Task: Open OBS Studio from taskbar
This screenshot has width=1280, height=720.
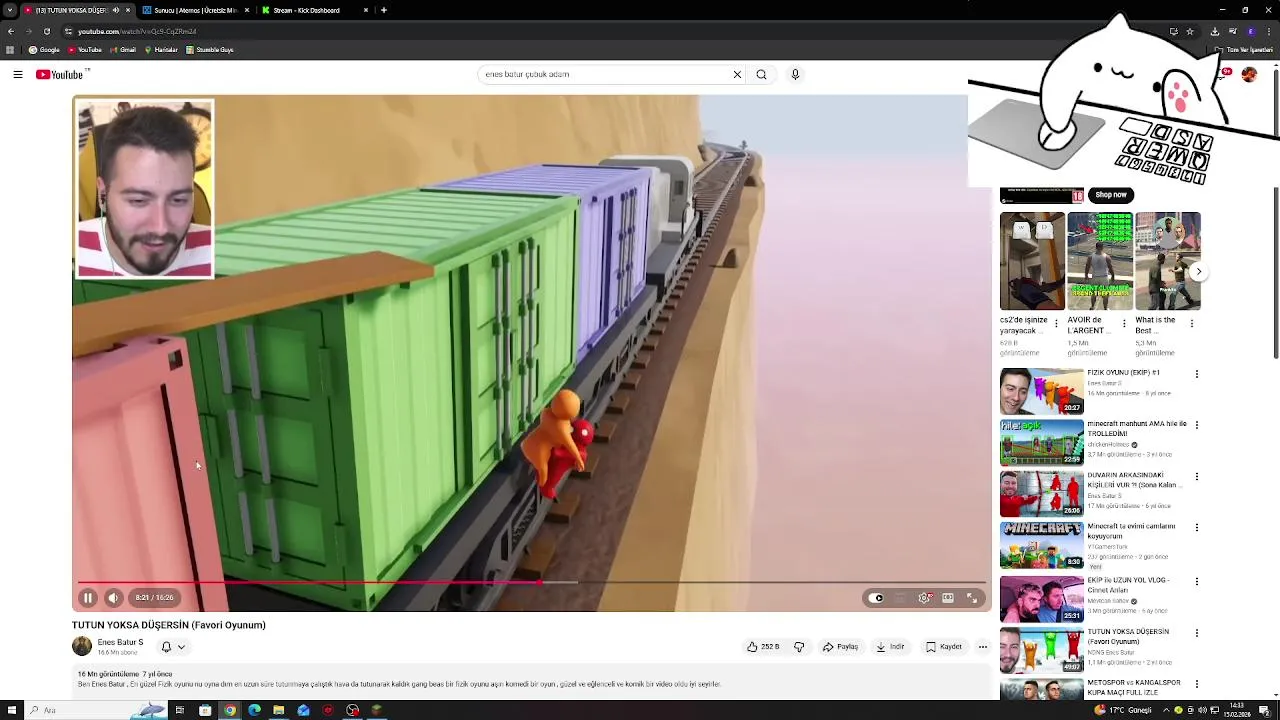Action: pos(353,710)
